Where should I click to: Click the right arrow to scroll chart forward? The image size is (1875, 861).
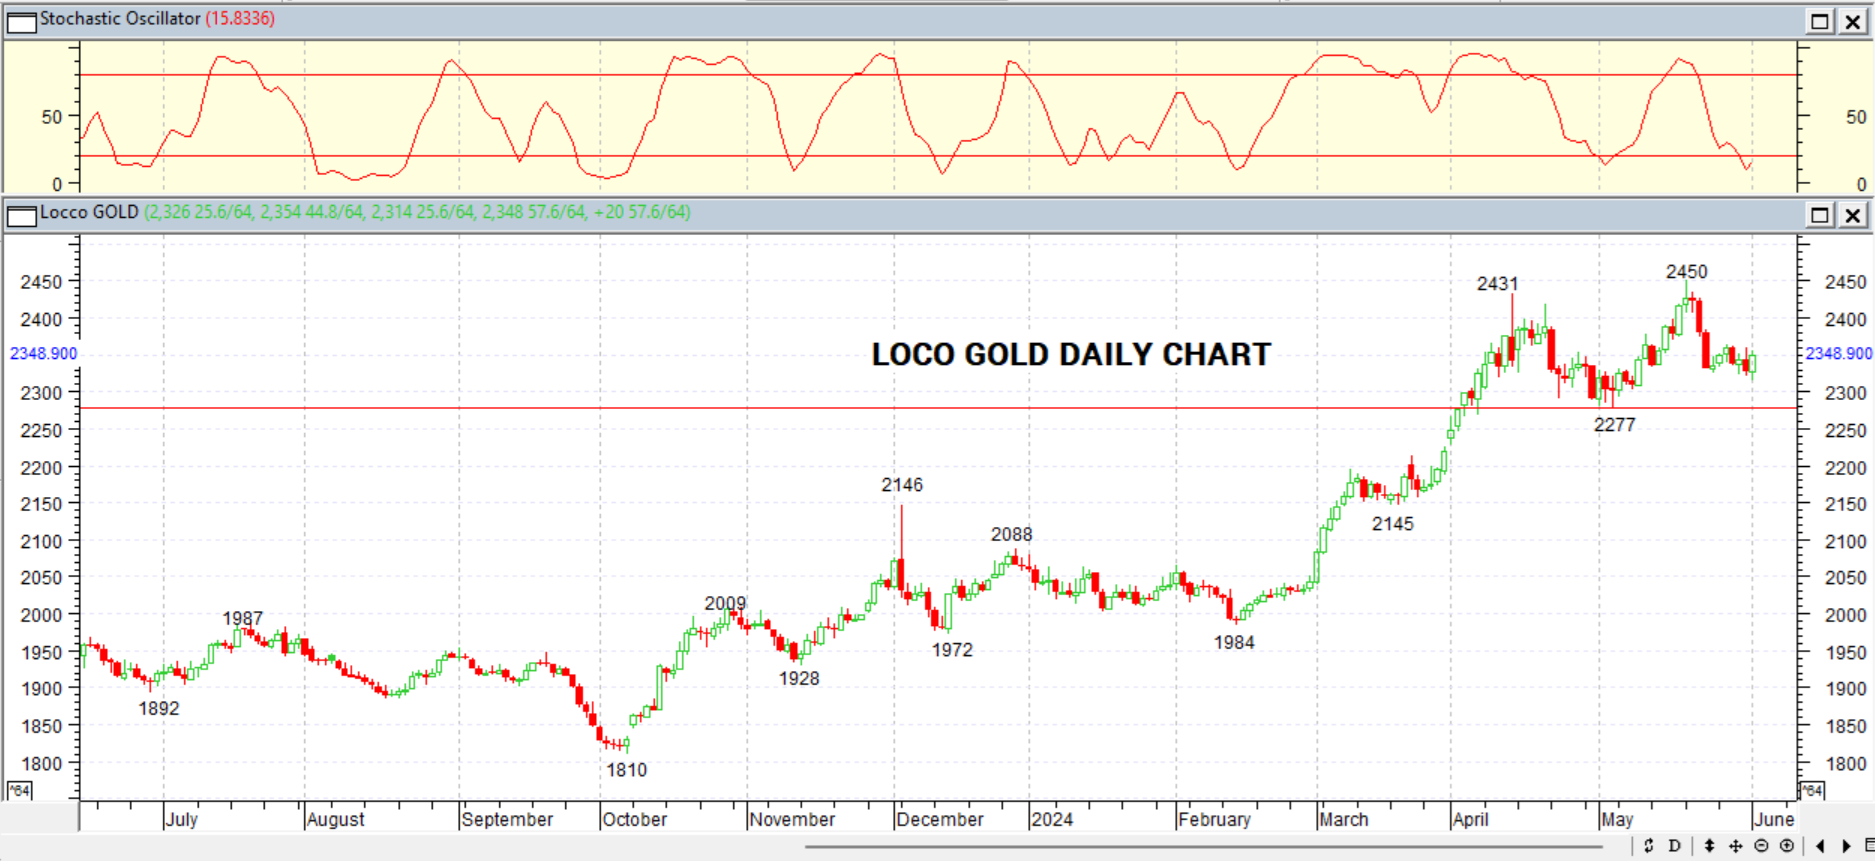tap(1846, 846)
